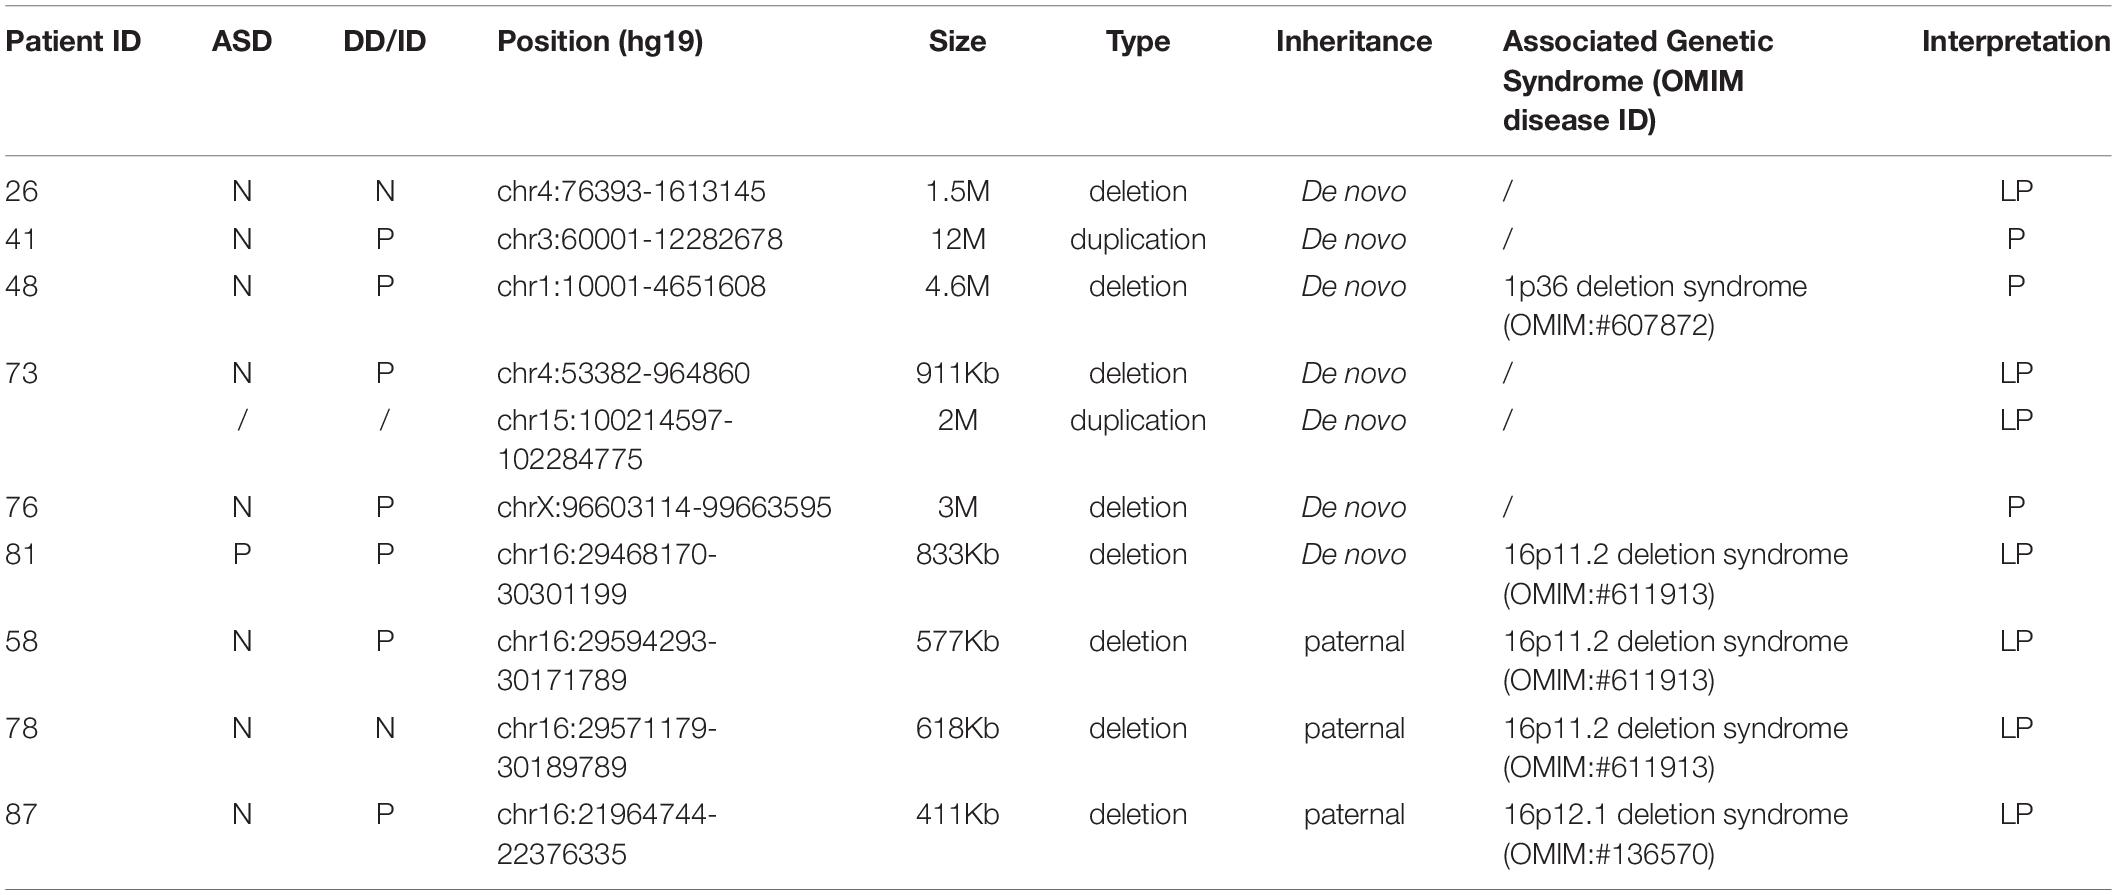Click the Patient ID column header
2117x895 pixels.
(x=73, y=42)
